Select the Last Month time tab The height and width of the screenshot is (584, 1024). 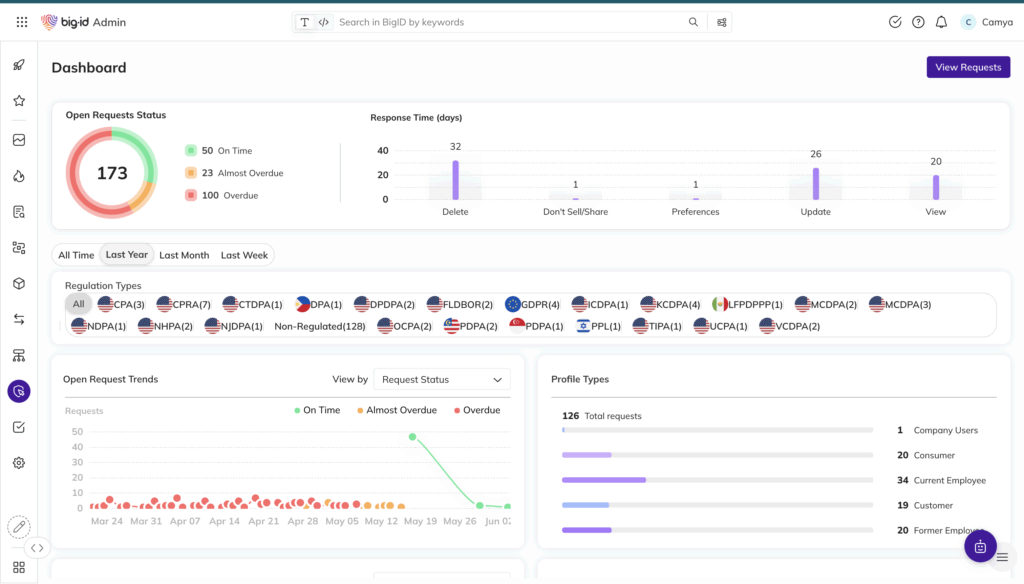coord(184,255)
